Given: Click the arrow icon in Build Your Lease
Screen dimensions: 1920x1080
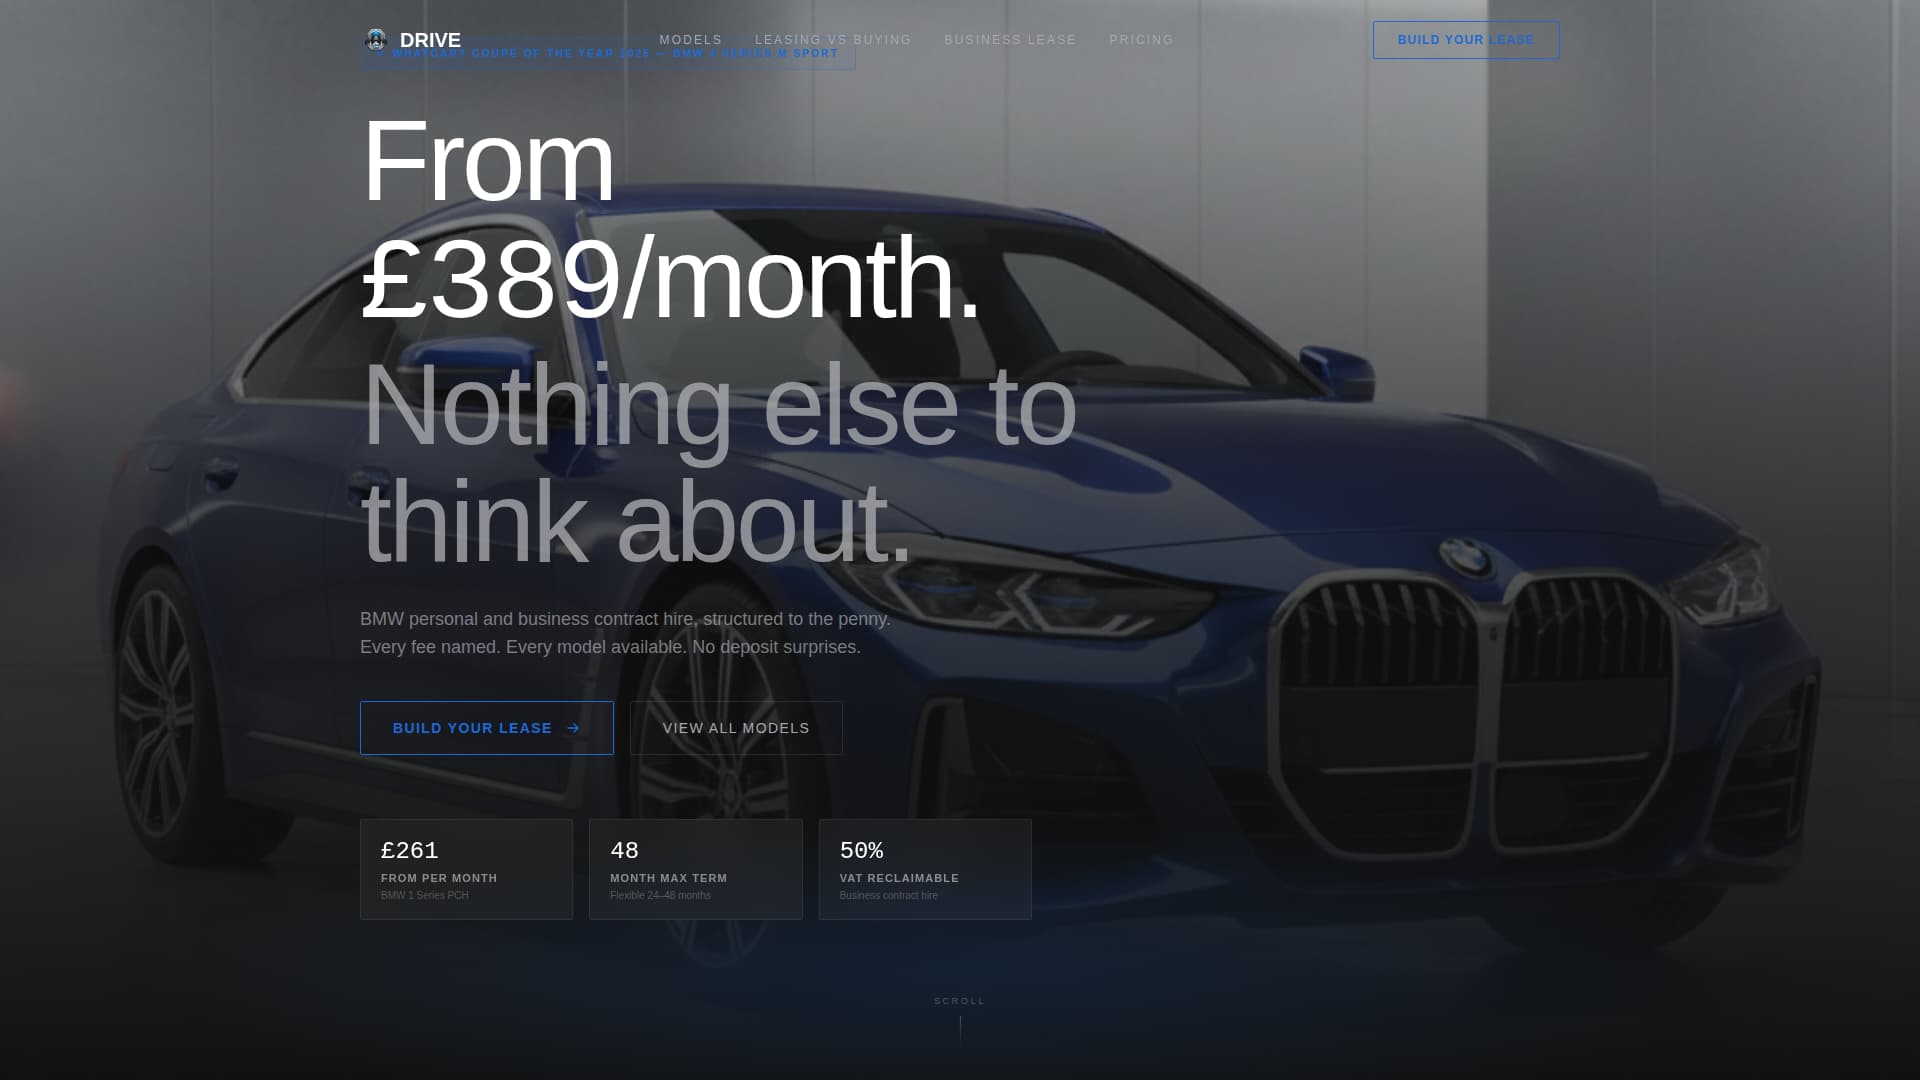Looking at the screenshot, I should 573,728.
